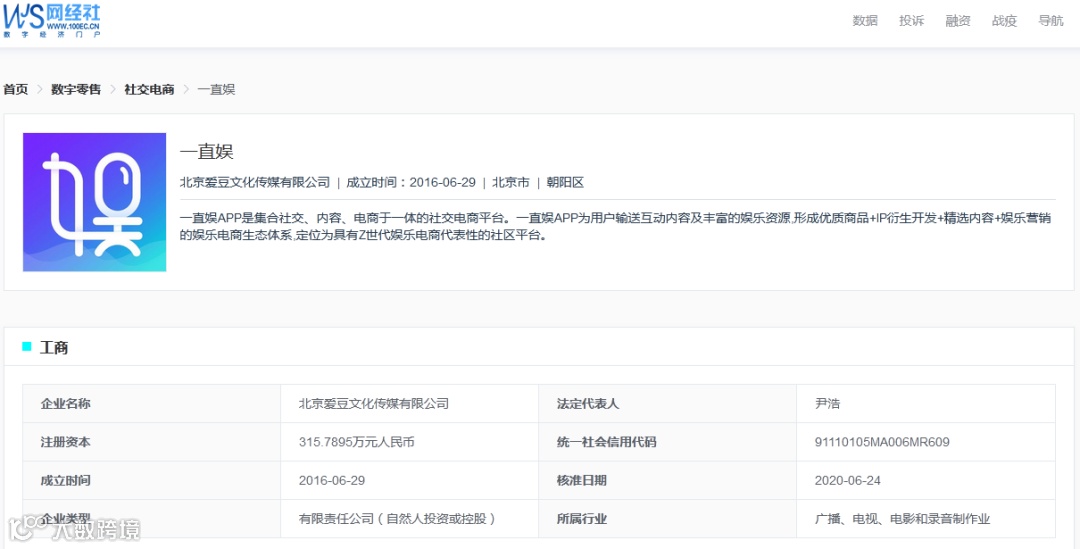Image resolution: width=1080 pixels, height=549 pixels.
Task: Click the 所属行业 label cell
Action: click(x=667, y=519)
